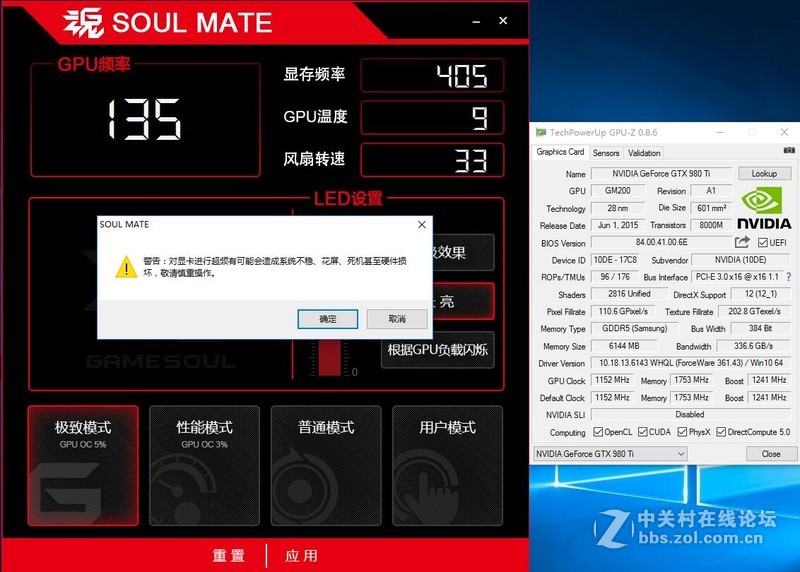The image size is (800, 572).
Task: Cancel warning dialog with 取消
Action: pos(397,319)
